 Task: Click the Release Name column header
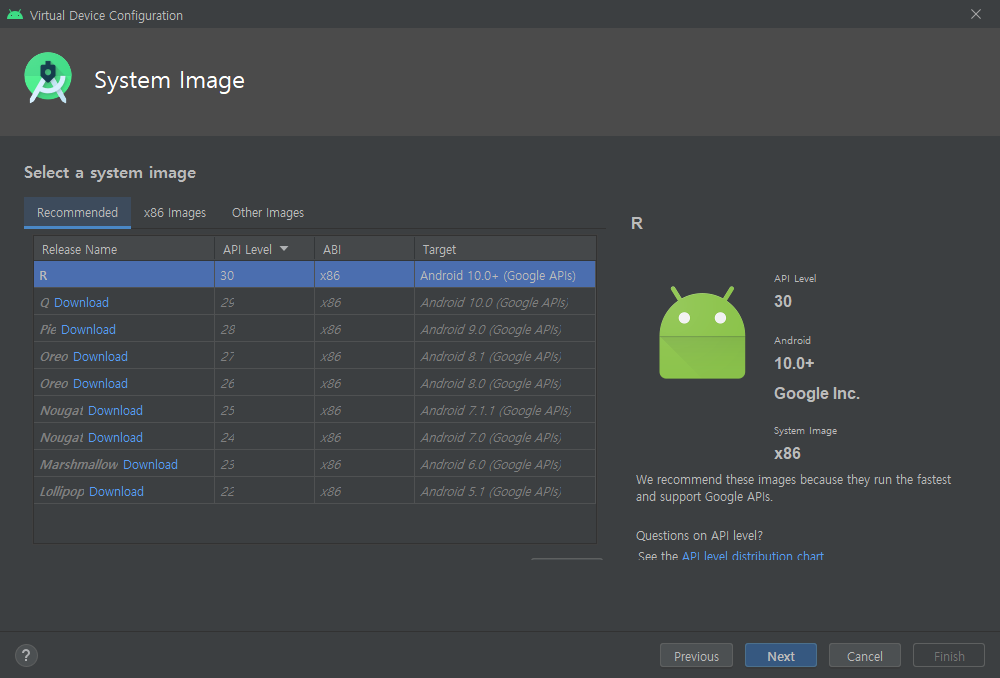click(x=124, y=249)
